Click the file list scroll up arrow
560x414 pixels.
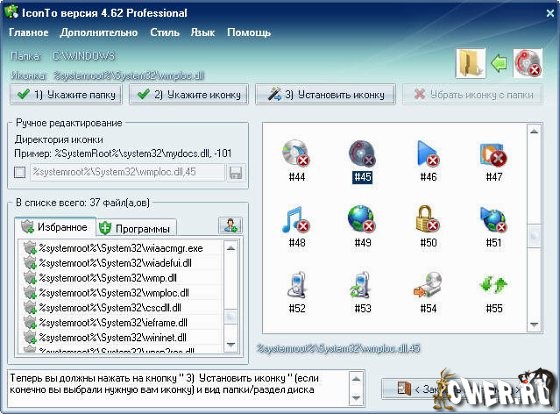(231, 248)
